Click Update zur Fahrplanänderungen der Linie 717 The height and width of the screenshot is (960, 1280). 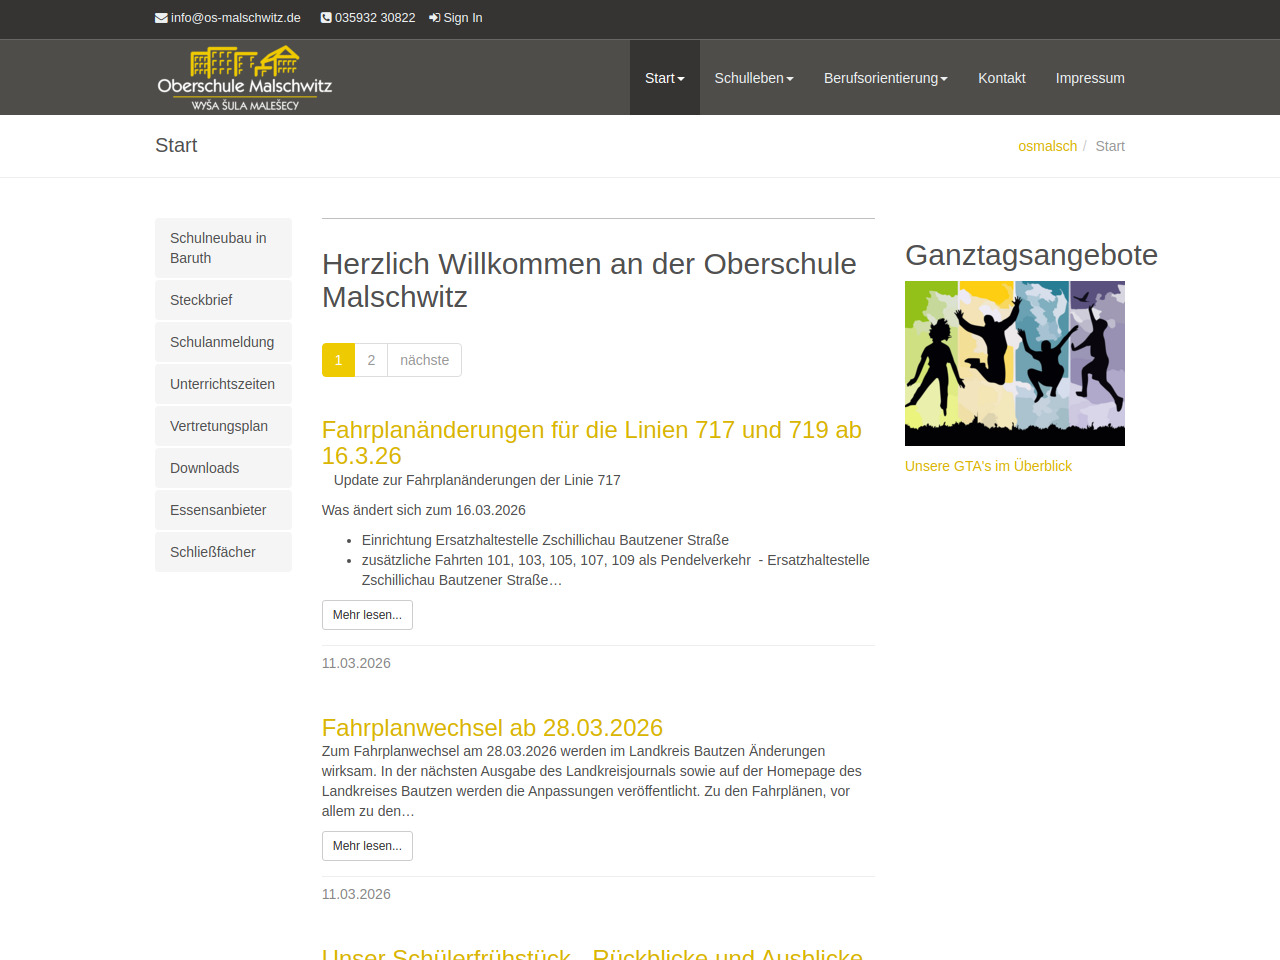tap(477, 480)
